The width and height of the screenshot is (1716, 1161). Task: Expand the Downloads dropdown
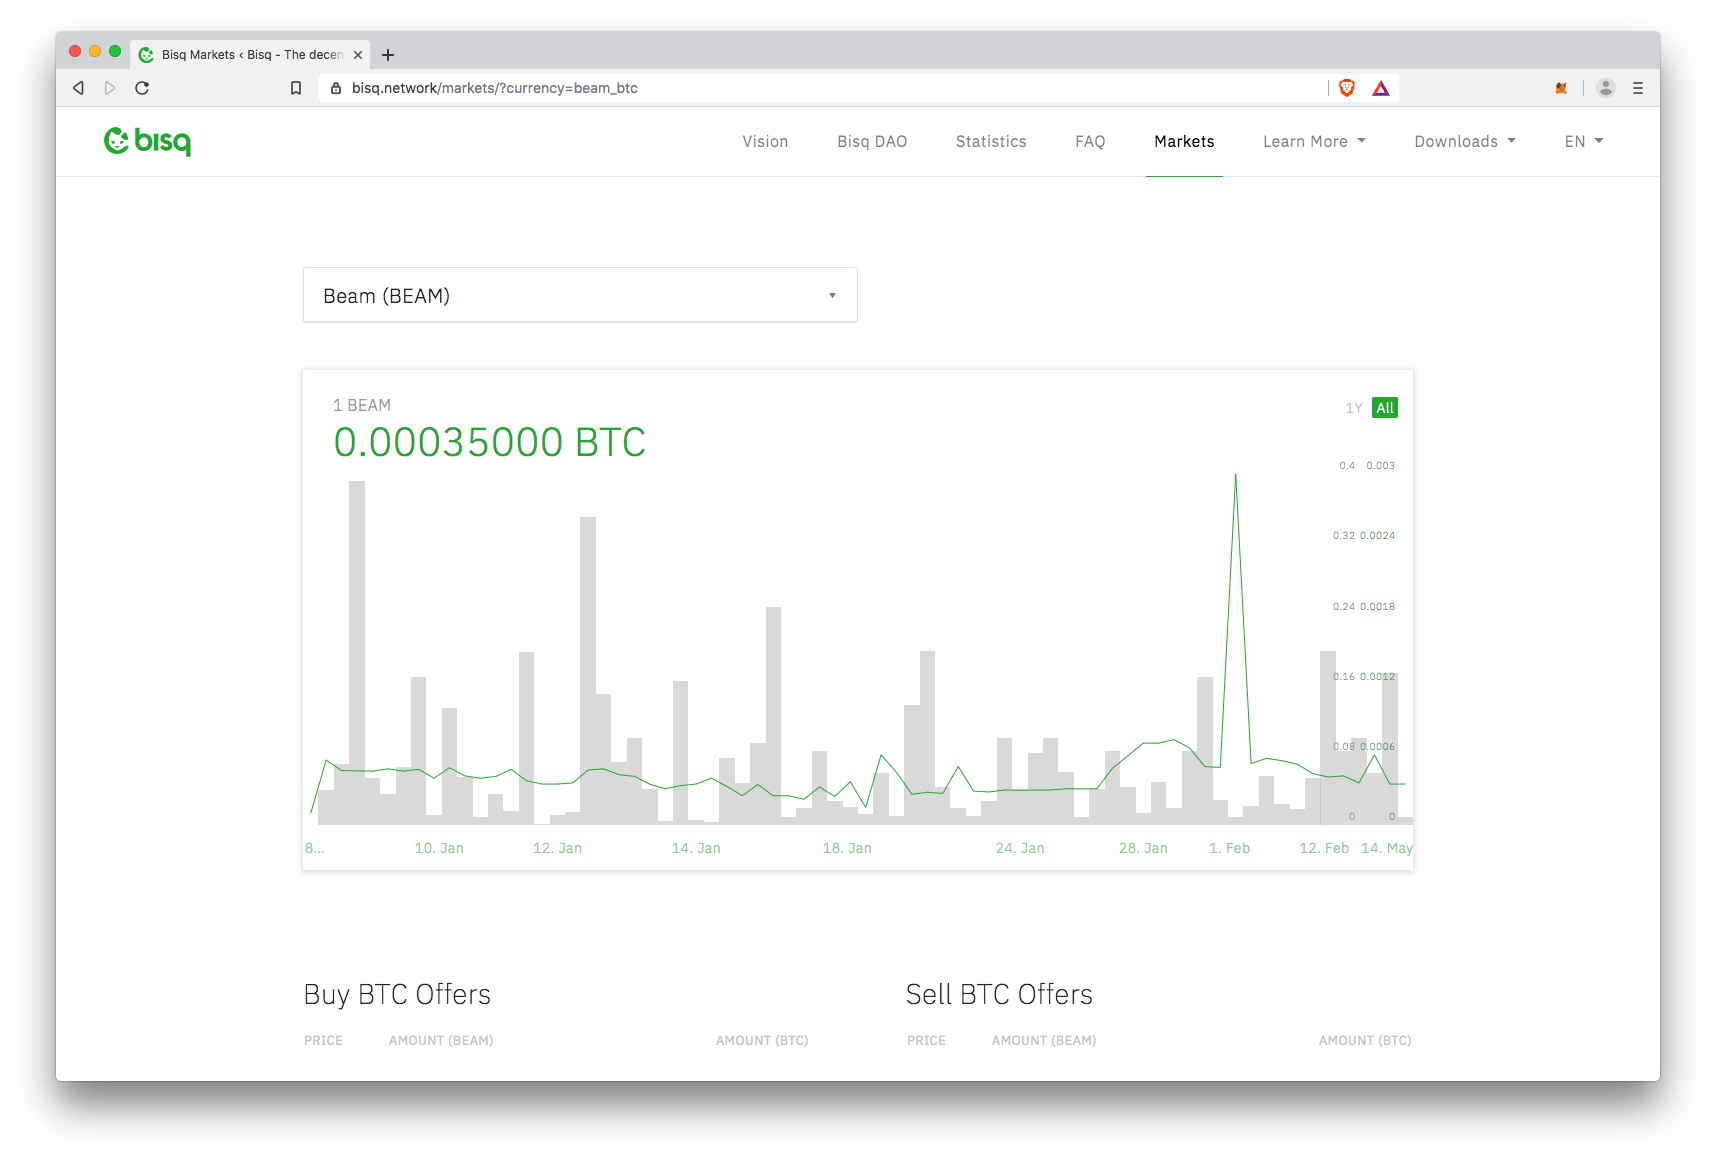(1465, 142)
